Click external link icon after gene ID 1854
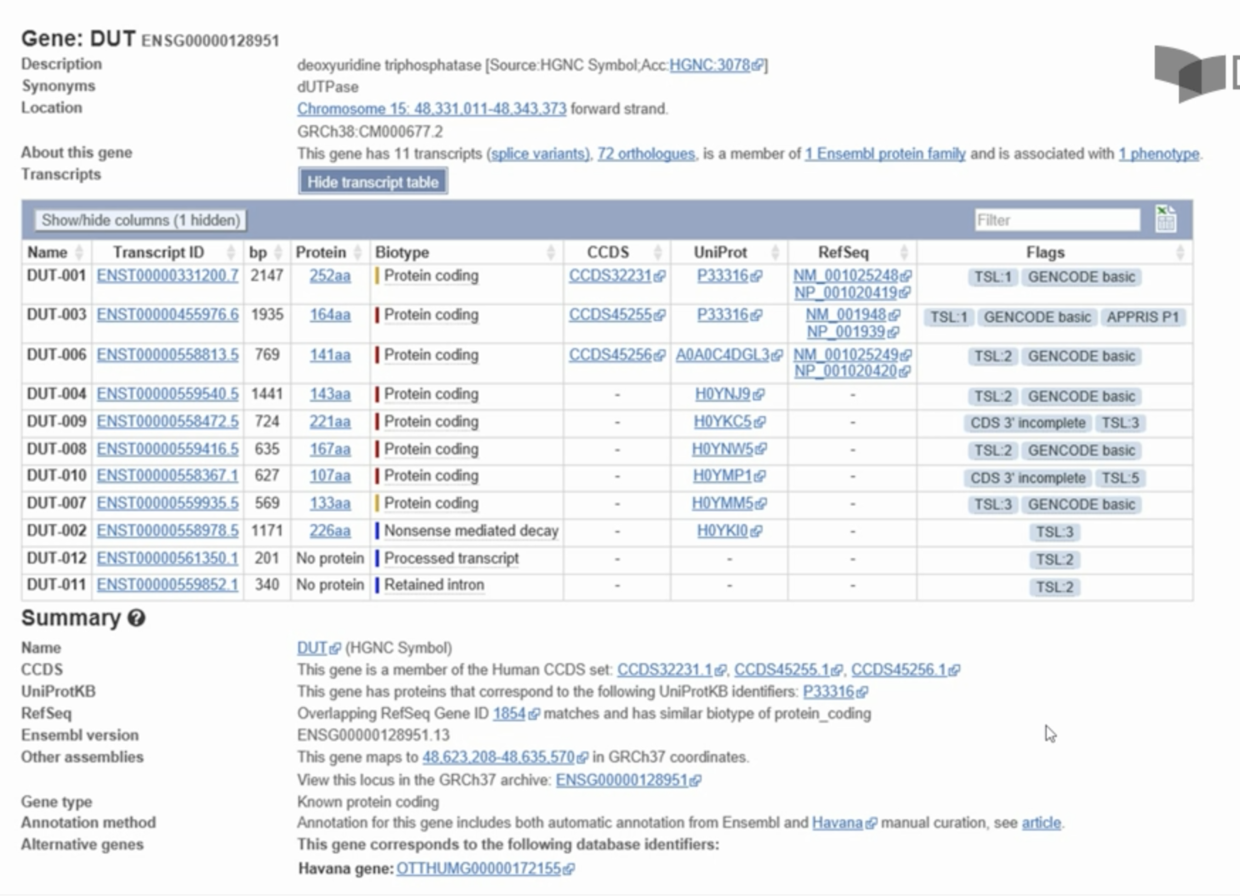This screenshot has width=1240, height=896. click(x=534, y=715)
